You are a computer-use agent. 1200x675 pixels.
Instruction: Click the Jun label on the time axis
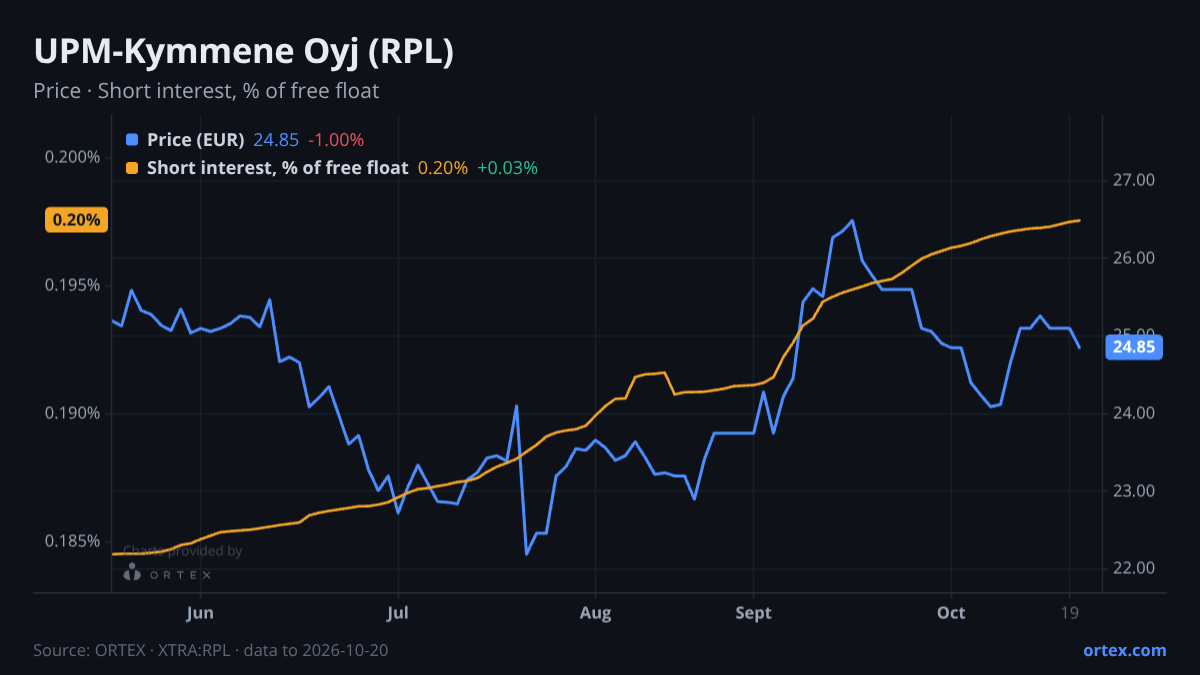(201, 613)
